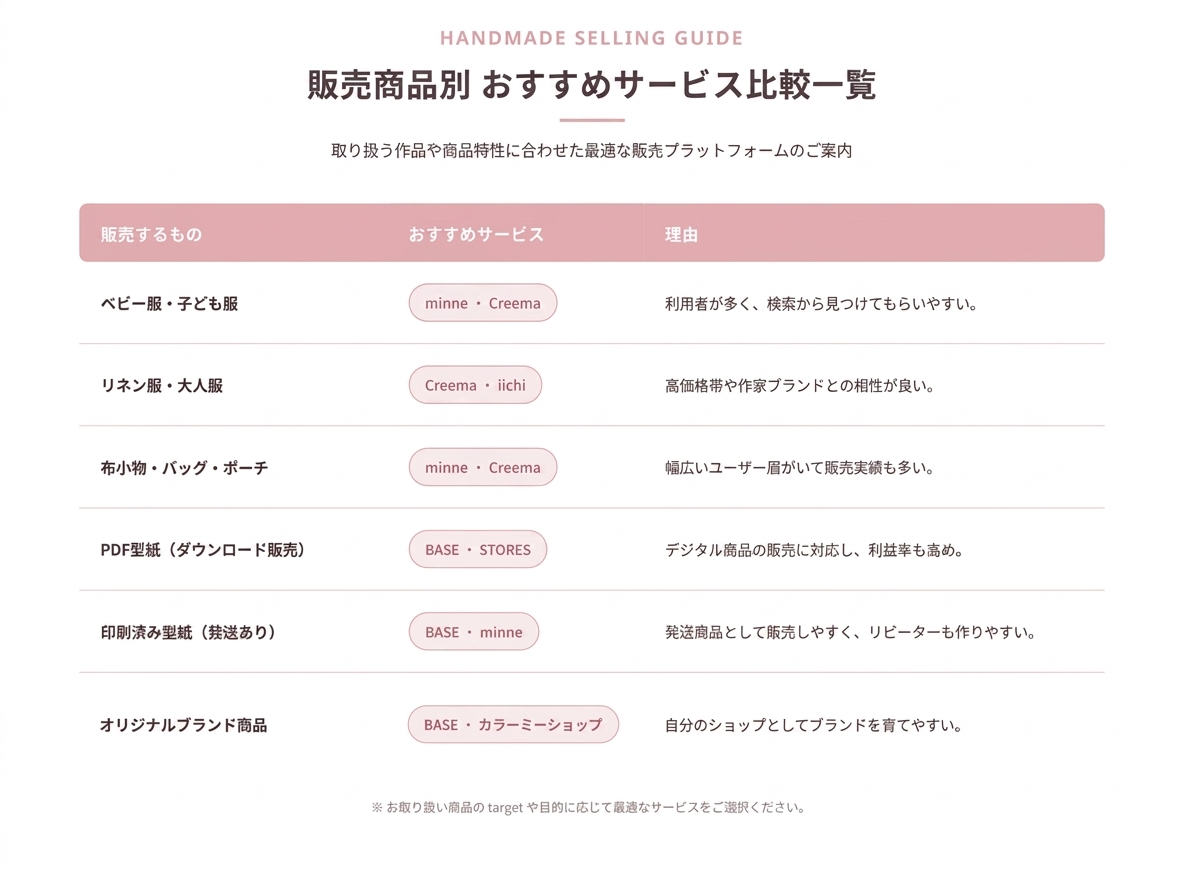Image resolution: width=1193 pixels, height=880 pixels.
Task: Click the 販売商品別 おすすめサービス比較一覧 title
Action: [x=591, y=84]
